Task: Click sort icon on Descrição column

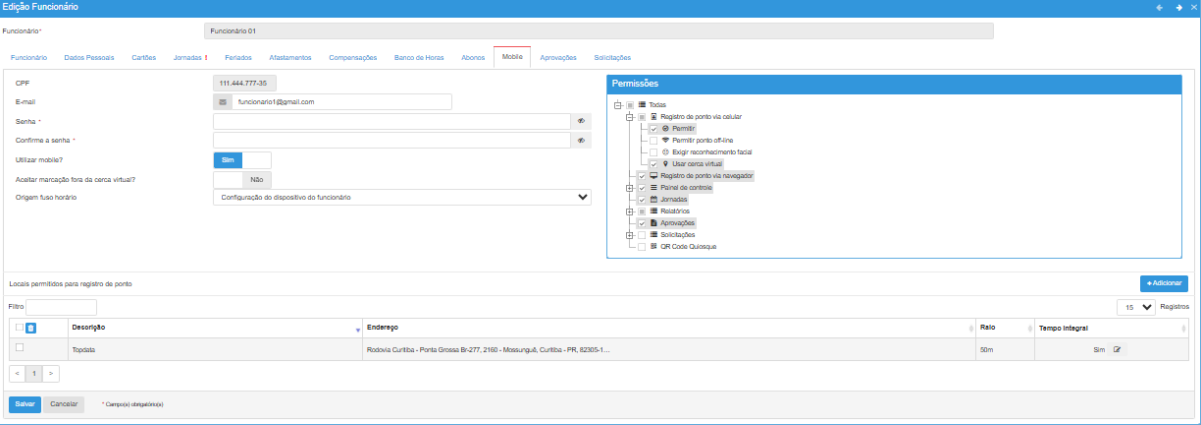Action: 358,329
